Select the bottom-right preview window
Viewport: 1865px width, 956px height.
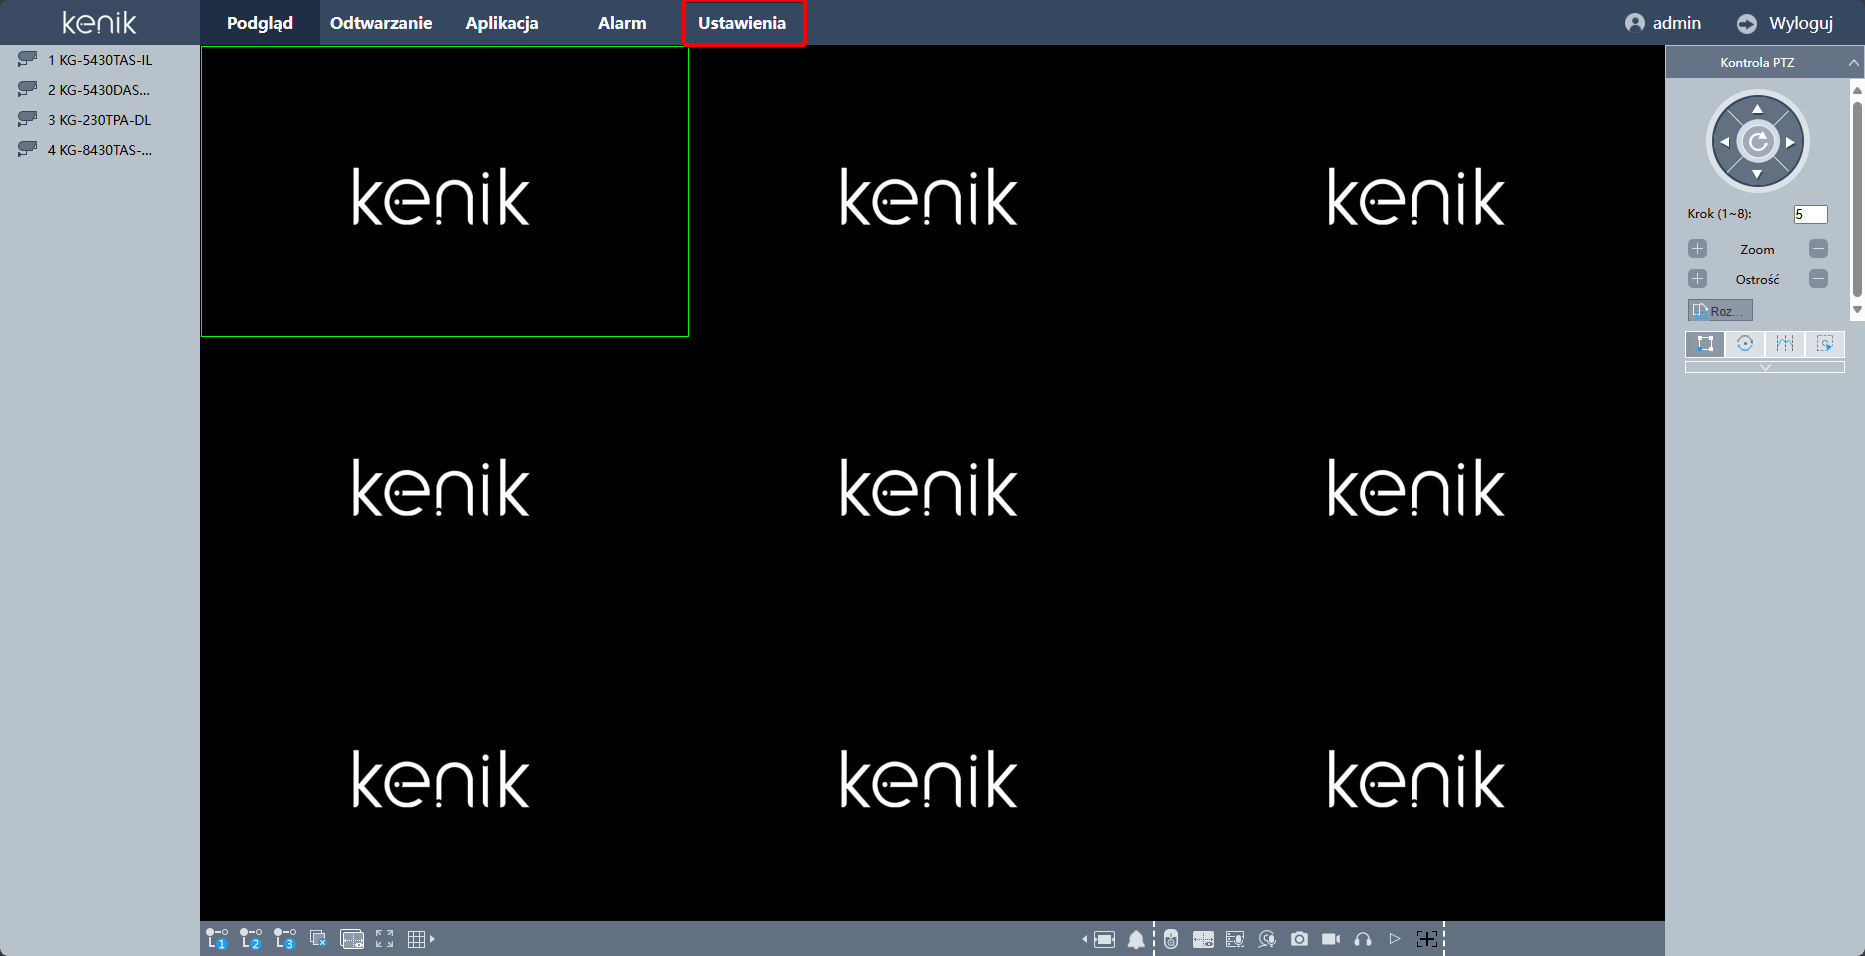pyautogui.click(x=1420, y=774)
